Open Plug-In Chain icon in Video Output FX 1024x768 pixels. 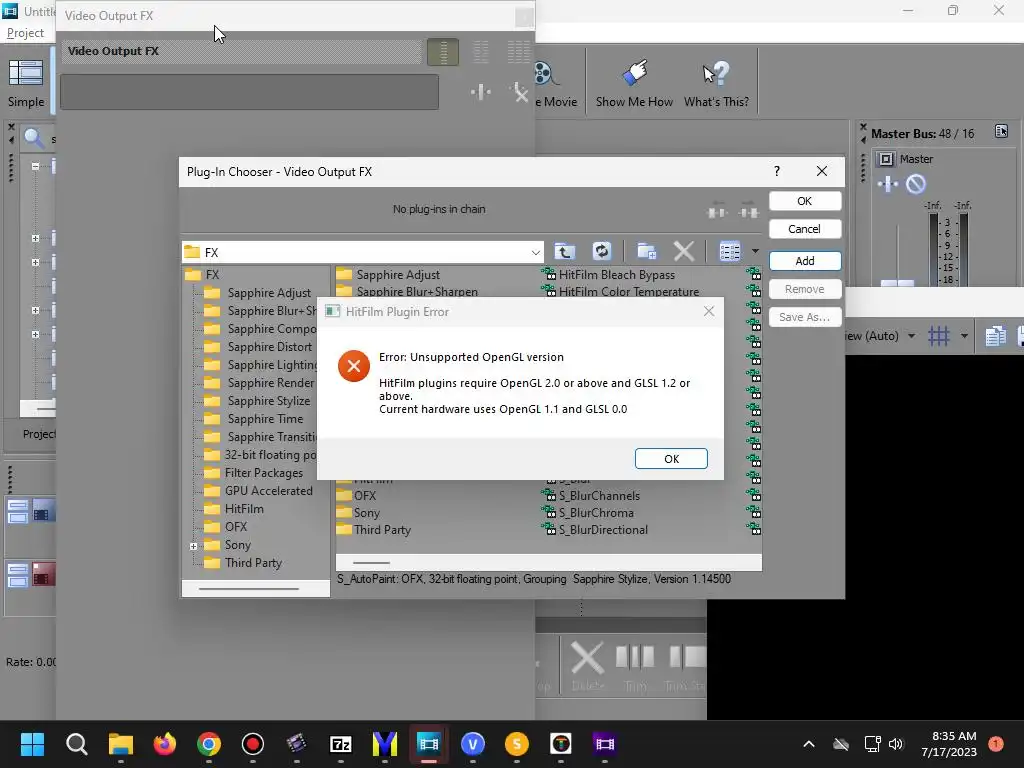481,92
